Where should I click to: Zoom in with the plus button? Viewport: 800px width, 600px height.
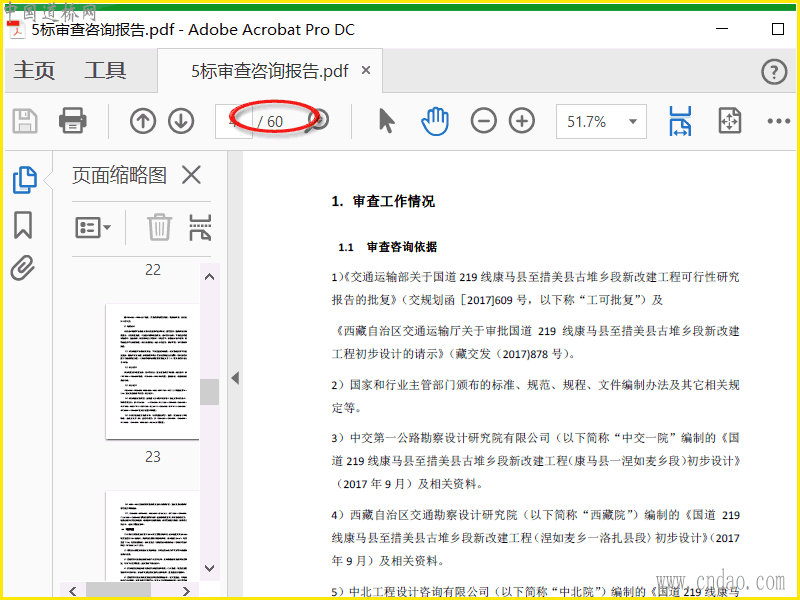pyautogui.click(x=521, y=121)
